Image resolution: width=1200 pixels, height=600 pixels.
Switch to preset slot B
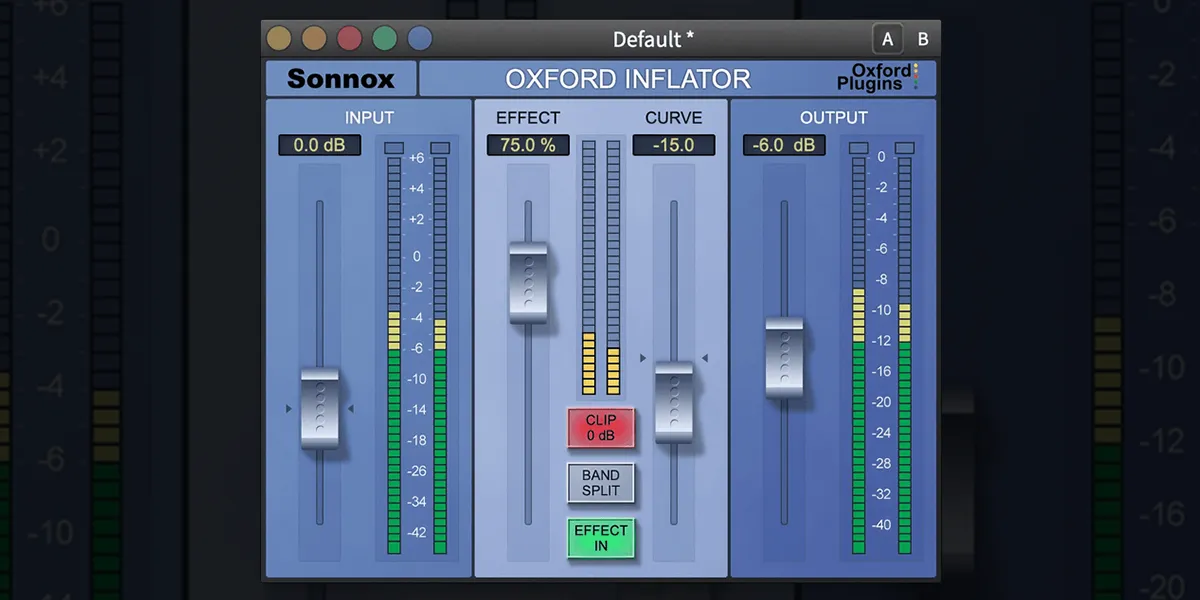923,38
